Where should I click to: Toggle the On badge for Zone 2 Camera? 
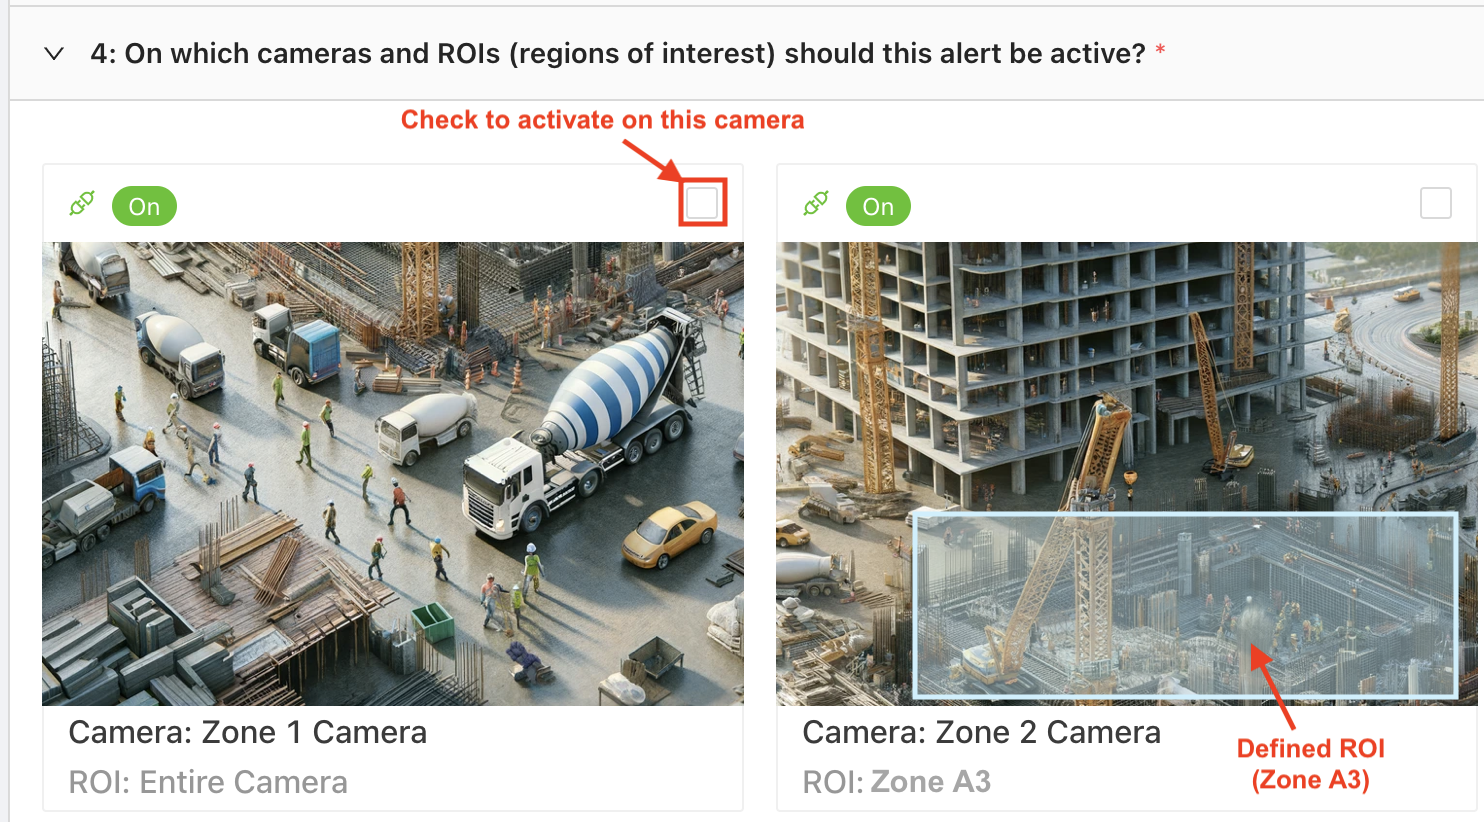878,206
